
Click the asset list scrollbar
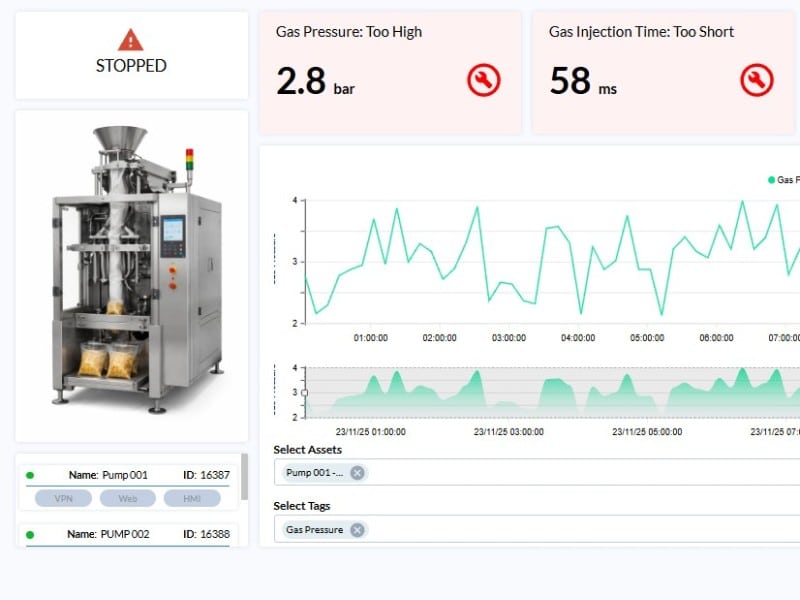pyautogui.click(x=245, y=480)
